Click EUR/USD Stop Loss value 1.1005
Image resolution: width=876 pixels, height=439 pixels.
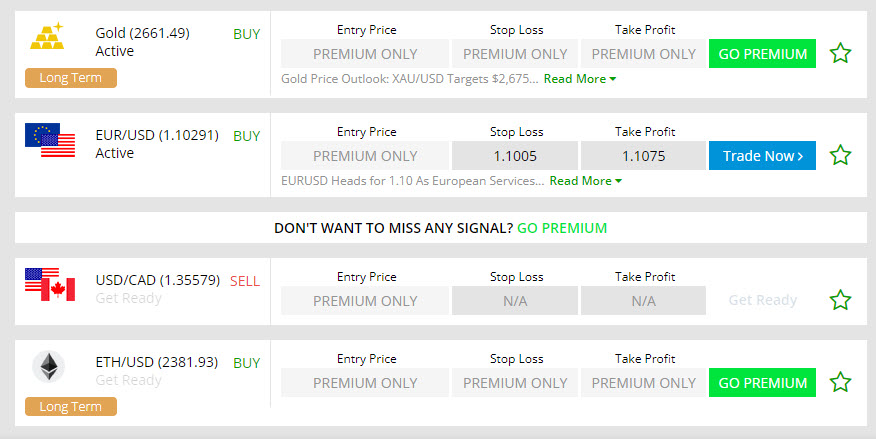pyautogui.click(x=515, y=156)
